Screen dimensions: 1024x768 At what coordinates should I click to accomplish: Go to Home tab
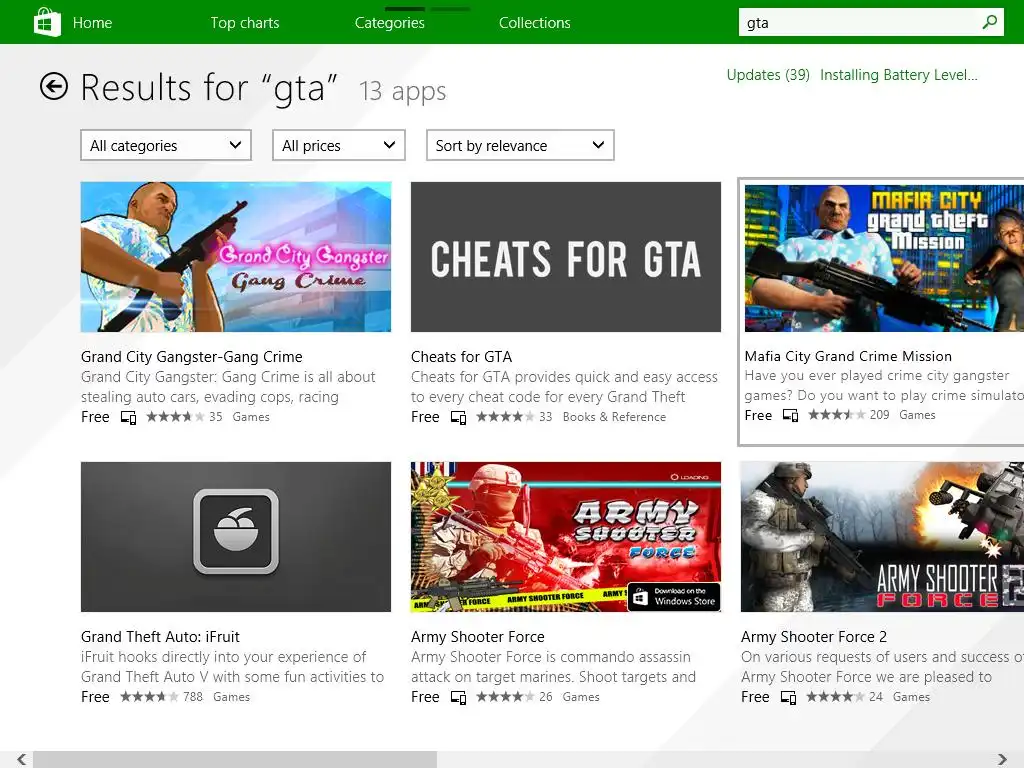click(92, 23)
